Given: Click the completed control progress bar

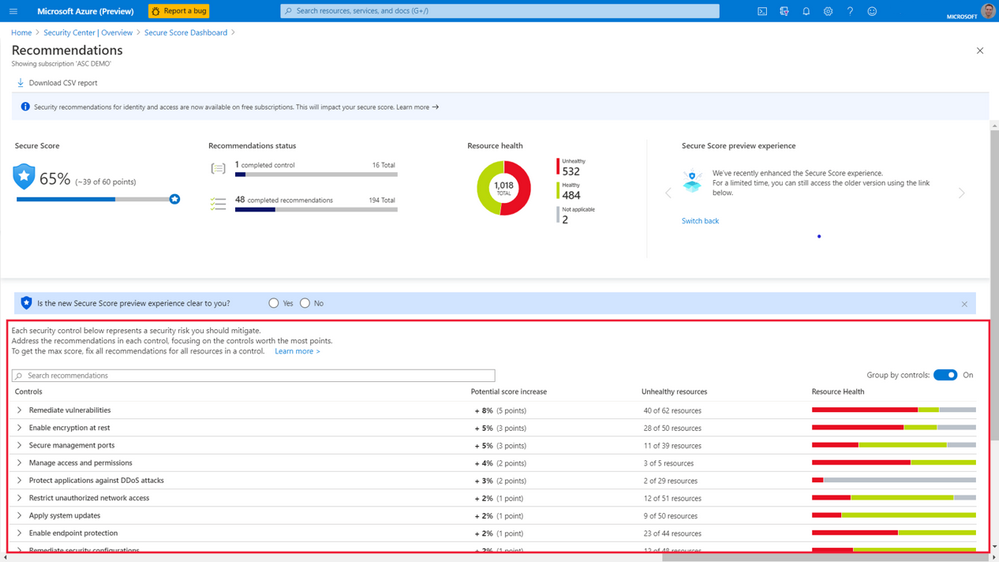Looking at the screenshot, I should coord(316,175).
